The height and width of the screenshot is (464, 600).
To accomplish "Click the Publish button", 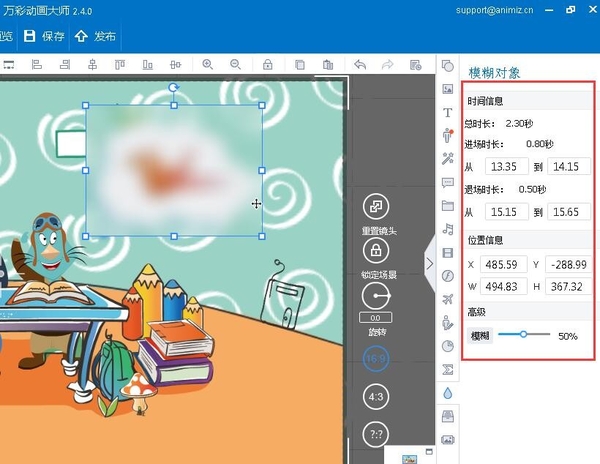I will 96,36.
